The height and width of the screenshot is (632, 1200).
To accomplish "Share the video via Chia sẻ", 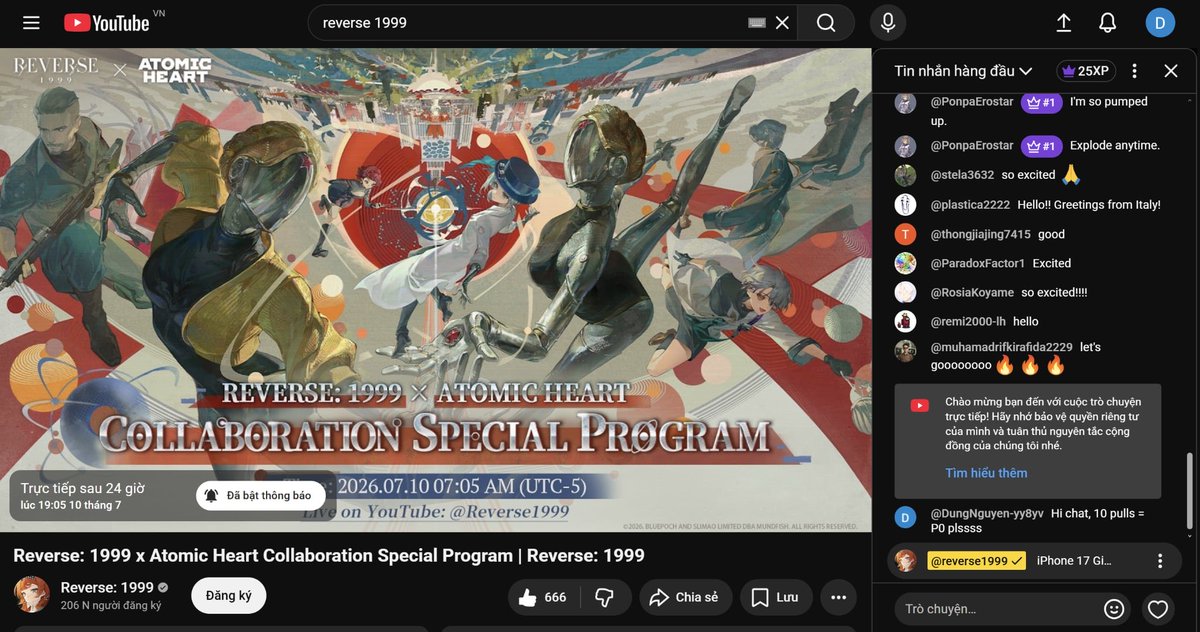I will (x=686, y=597).
